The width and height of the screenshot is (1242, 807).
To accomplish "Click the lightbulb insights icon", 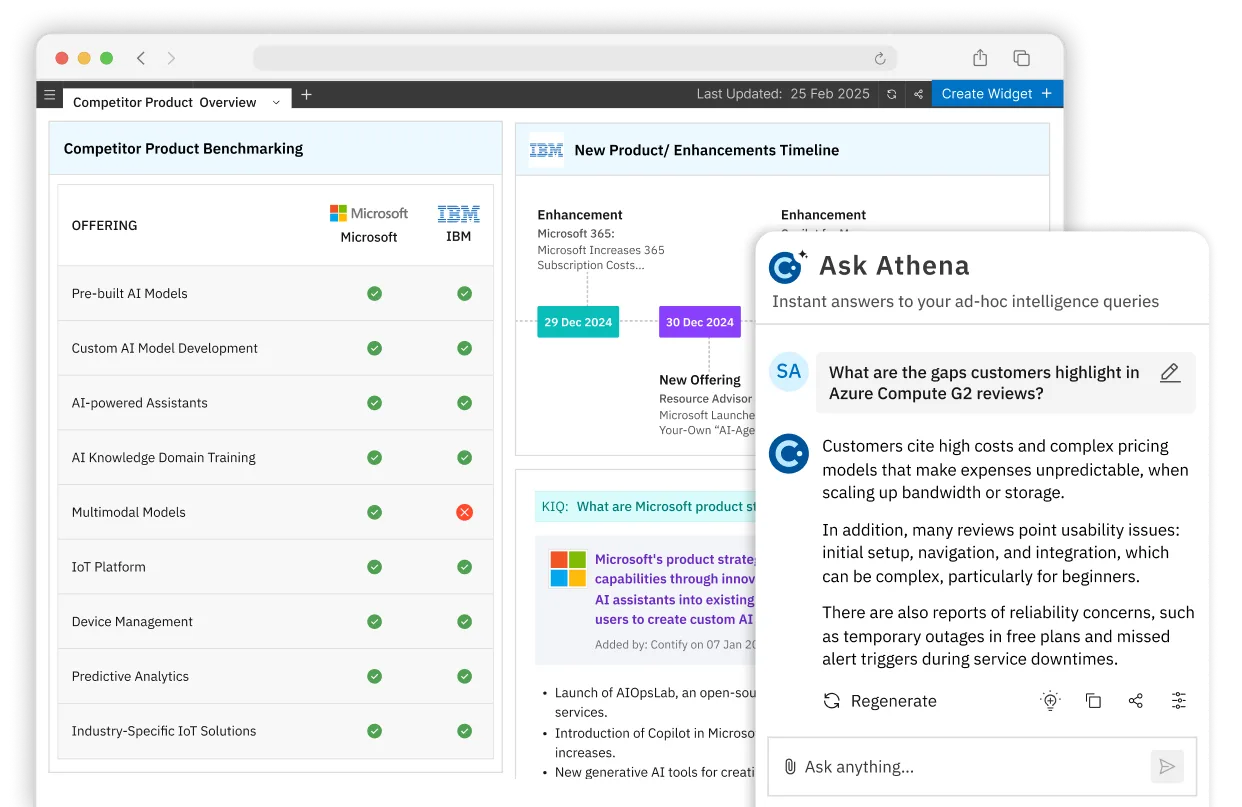I will click(1050, 701).
